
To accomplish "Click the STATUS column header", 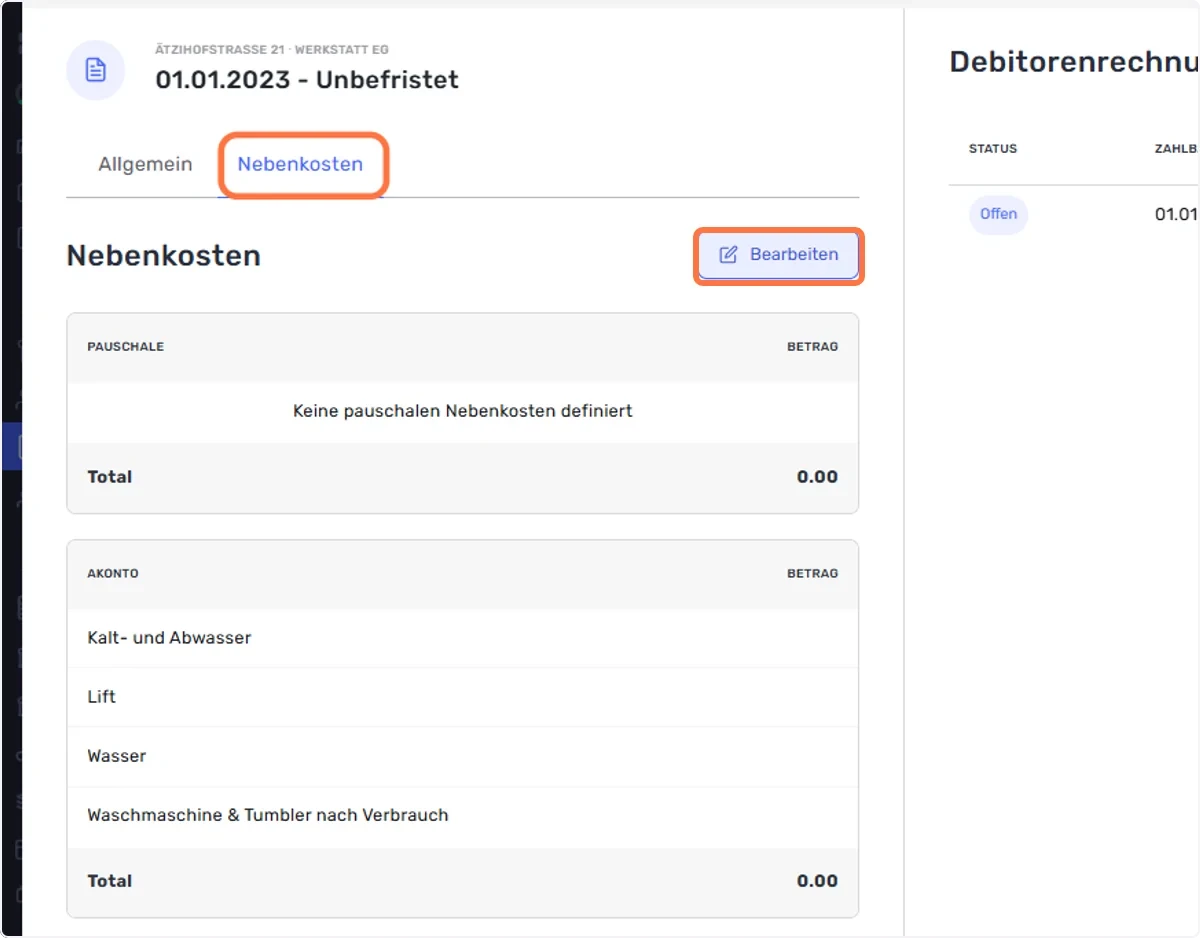I will [x=993, y=148].
